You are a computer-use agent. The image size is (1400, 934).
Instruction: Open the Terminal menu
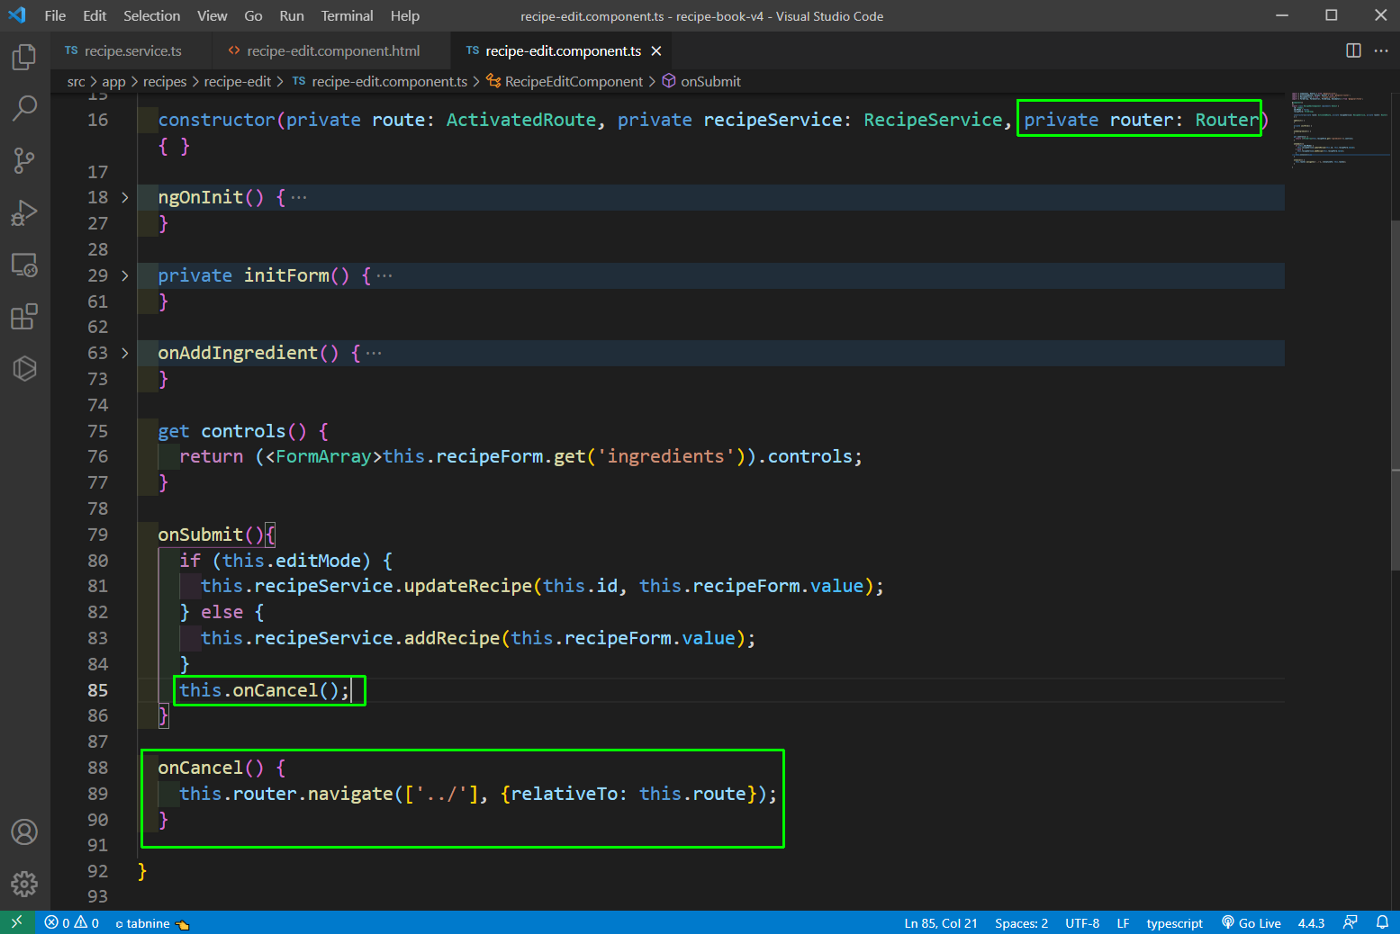347,16
